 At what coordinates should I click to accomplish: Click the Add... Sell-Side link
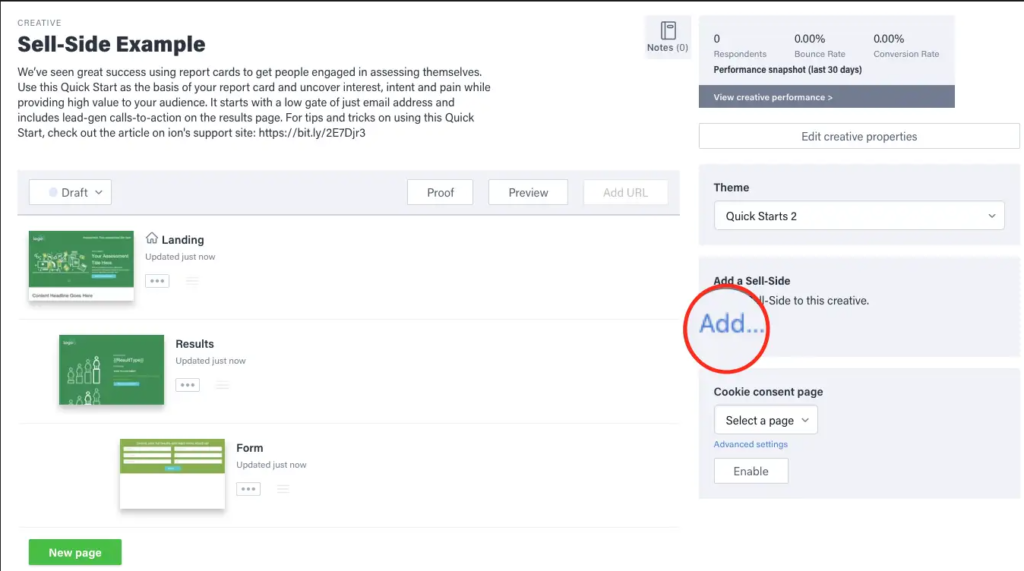(x=731, y=324)
